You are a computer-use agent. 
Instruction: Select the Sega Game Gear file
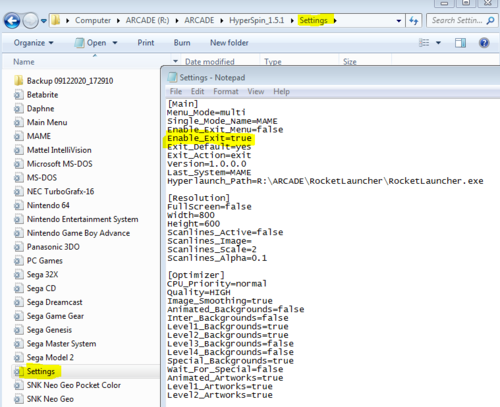coord(49,316)
